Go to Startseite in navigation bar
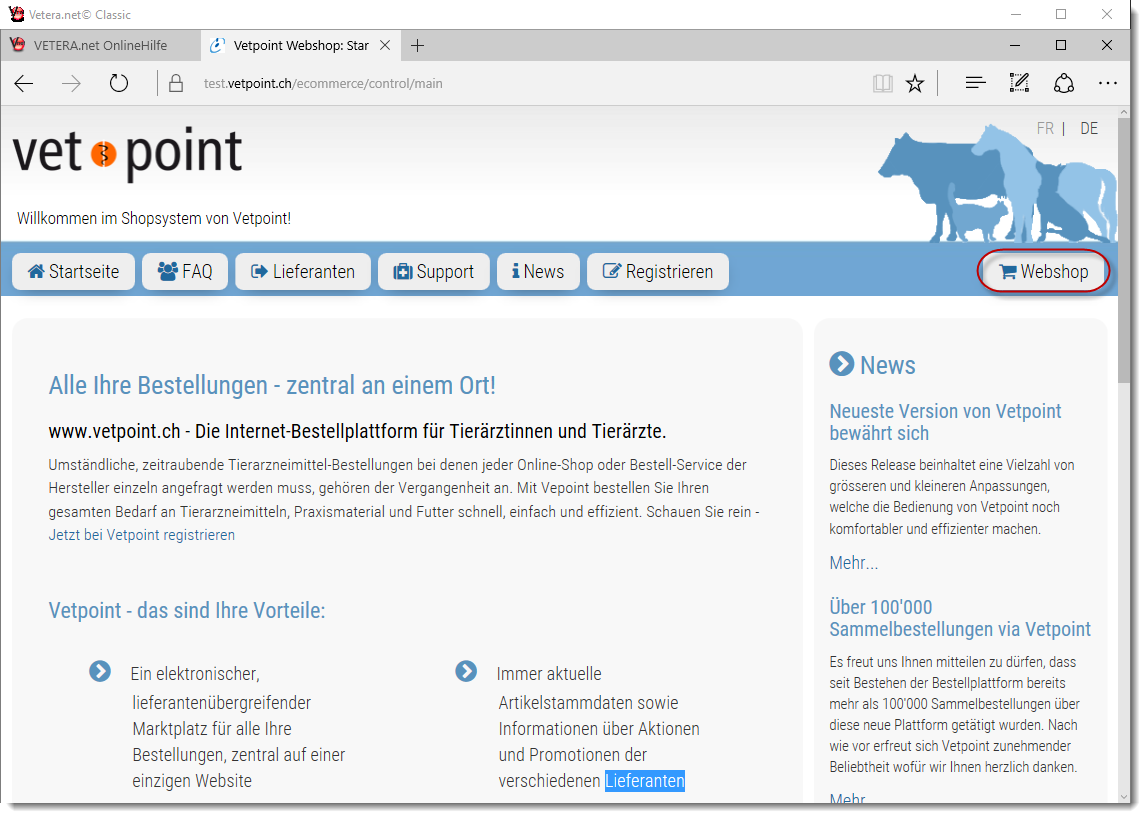The height and width of the screenshot is (818, 1146). pos(74,272)
